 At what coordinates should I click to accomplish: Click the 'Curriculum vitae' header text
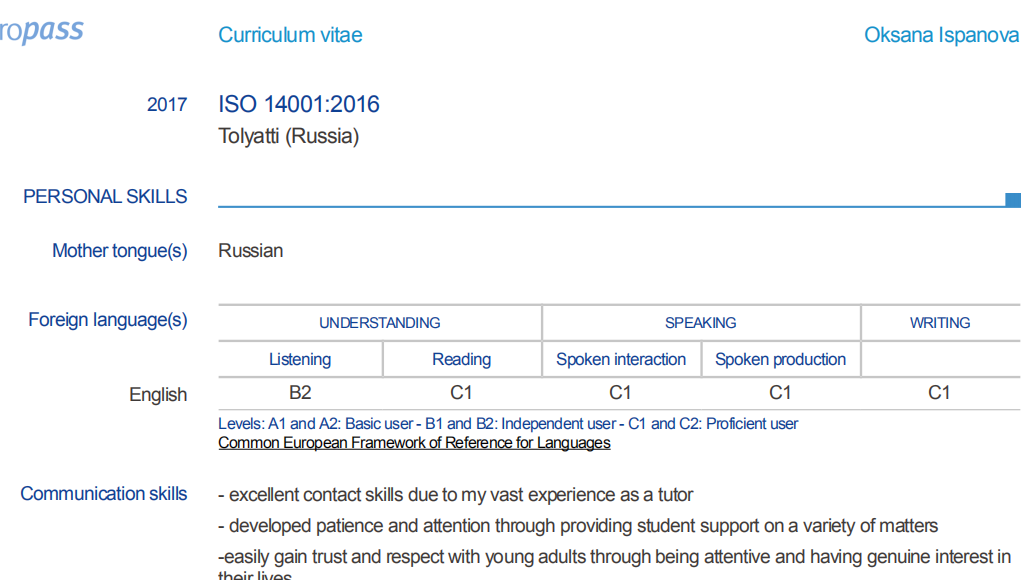coord(290,35)
